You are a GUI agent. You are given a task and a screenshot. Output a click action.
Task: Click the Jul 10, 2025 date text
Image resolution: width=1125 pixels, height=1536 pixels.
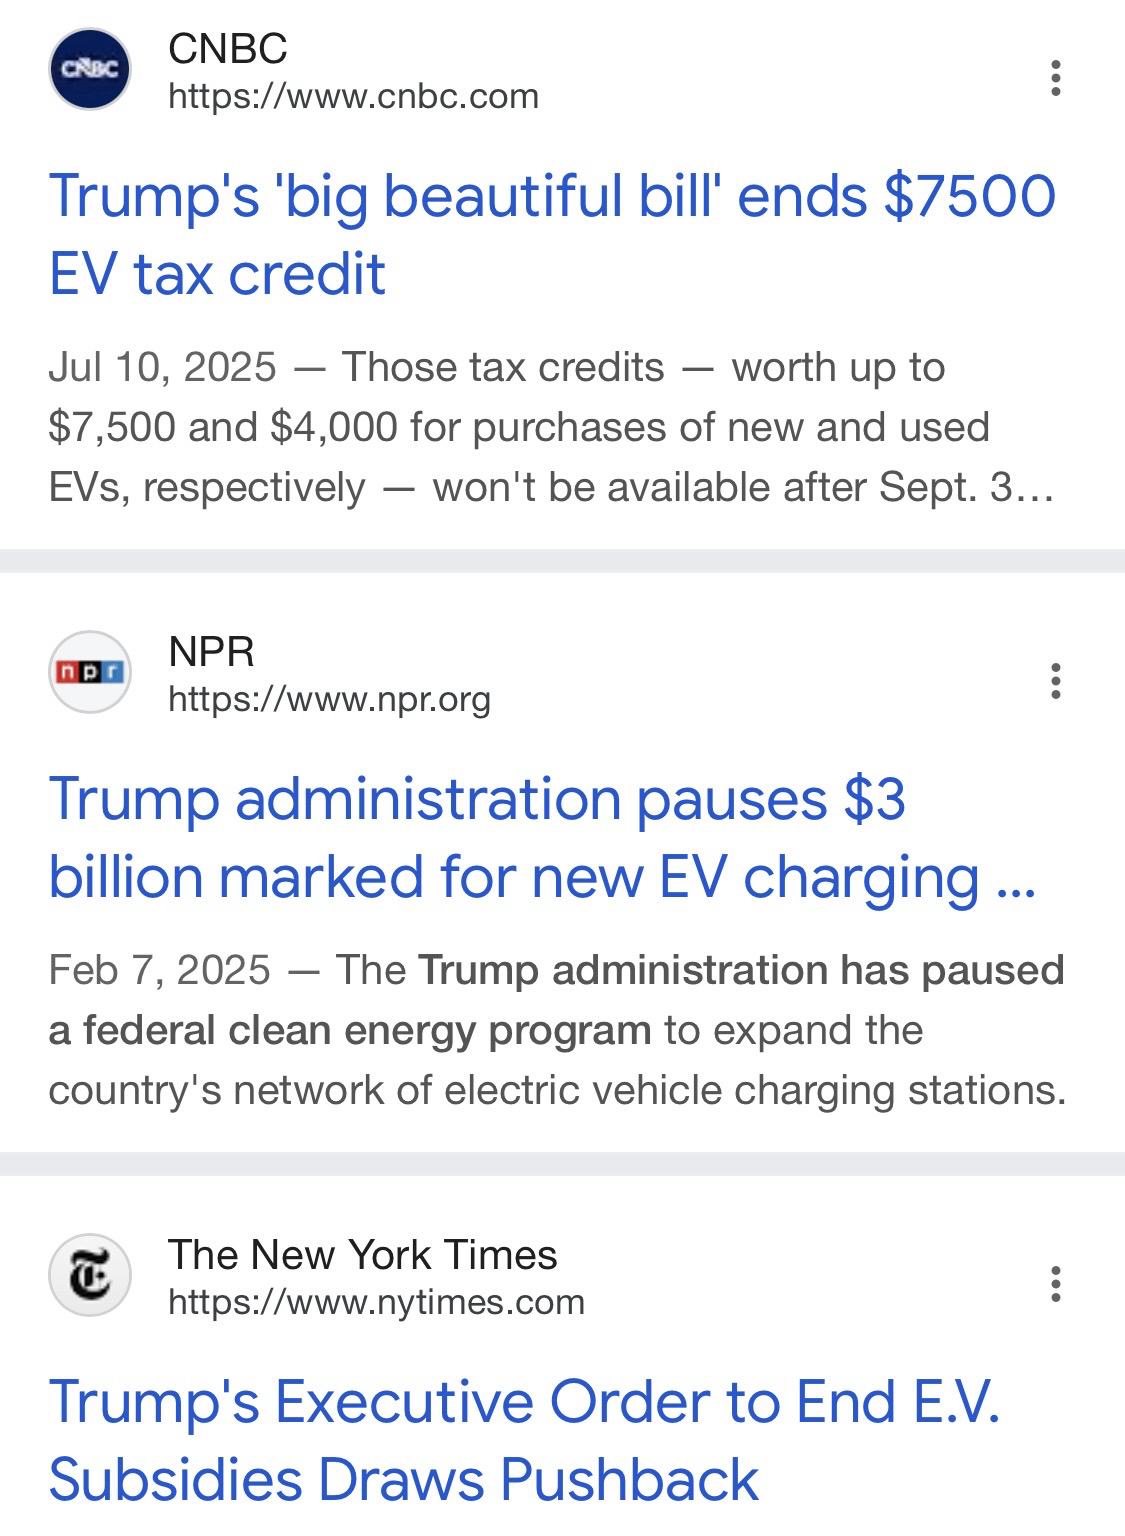click(162, 368)
